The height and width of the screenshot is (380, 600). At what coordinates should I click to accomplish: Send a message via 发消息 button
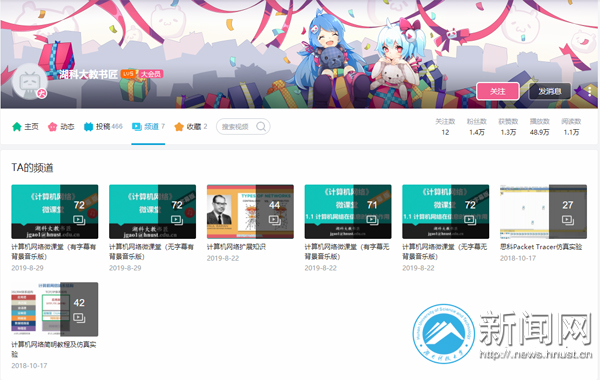point(550,91)
